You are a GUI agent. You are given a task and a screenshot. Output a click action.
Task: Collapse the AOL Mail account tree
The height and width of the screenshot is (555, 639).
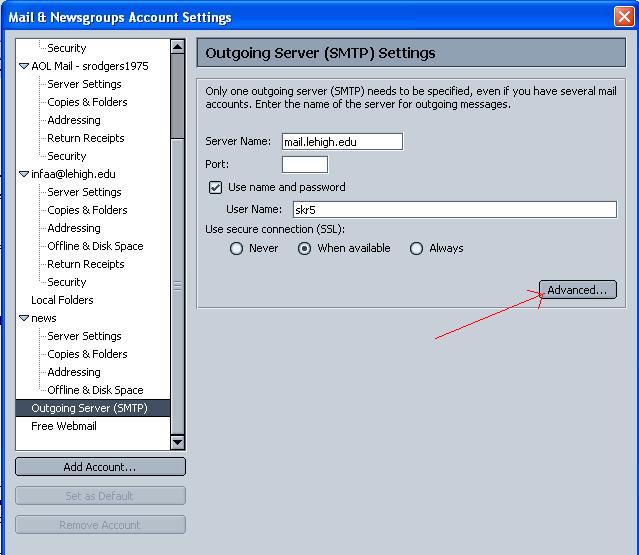click(25, 66)
